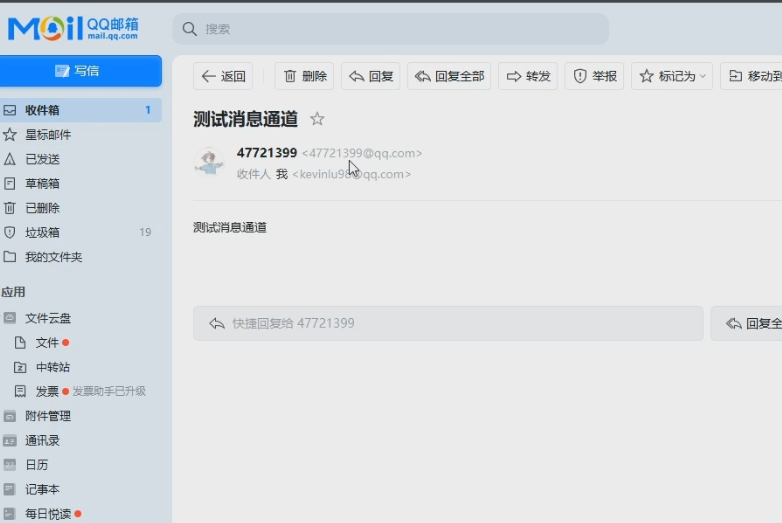This screenshot has width=782, height=523.
Task: Compose a new mail with 写信 button
Action: [81, 71]
